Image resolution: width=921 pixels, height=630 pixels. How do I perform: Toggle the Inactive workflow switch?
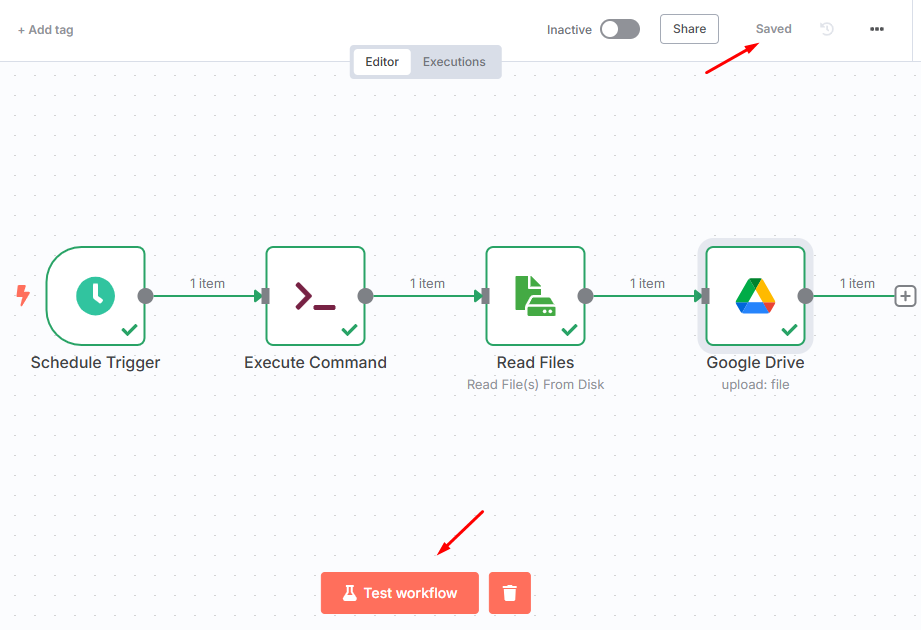[x=620, y=29]
